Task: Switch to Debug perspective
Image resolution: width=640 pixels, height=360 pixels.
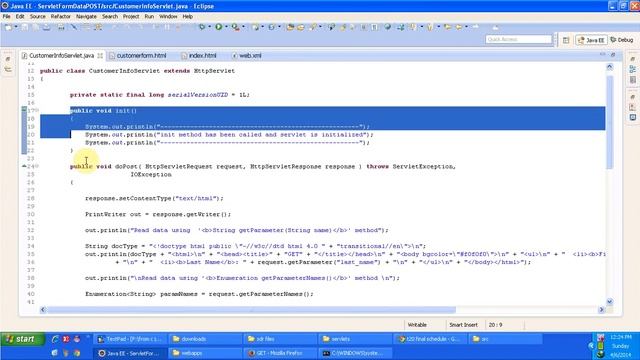Action: tap(622, 40)
